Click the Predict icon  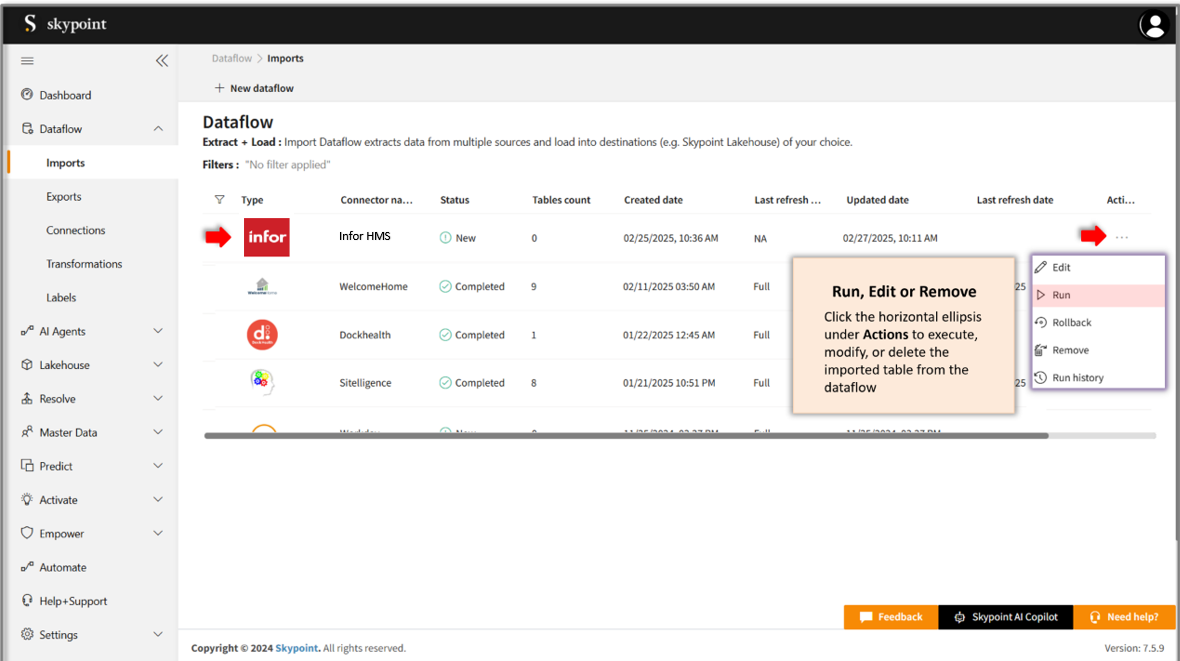(27, 465)
